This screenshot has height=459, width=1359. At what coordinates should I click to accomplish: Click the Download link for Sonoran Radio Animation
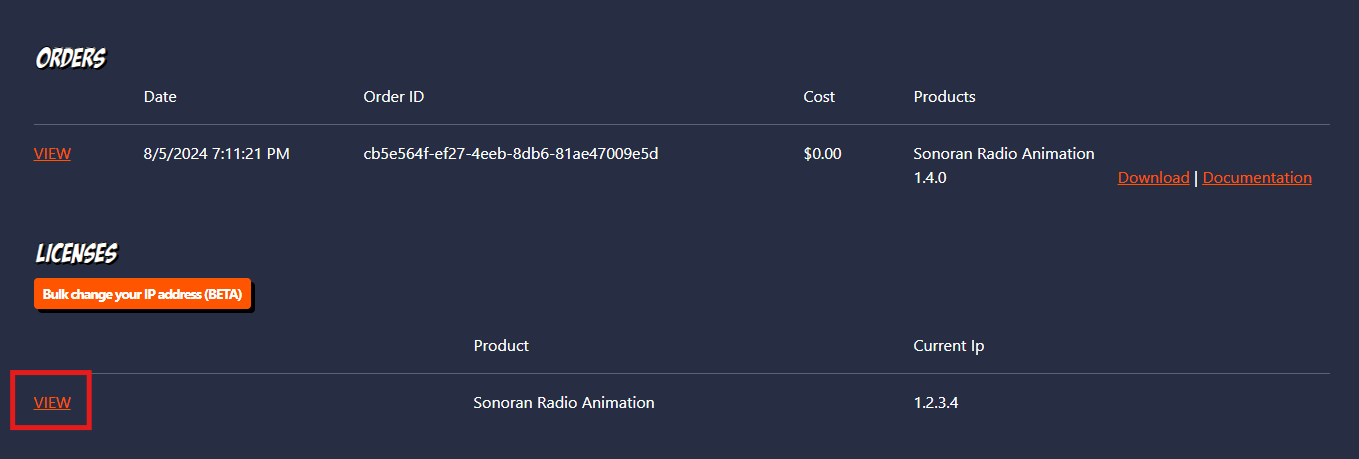(1153, 178)
